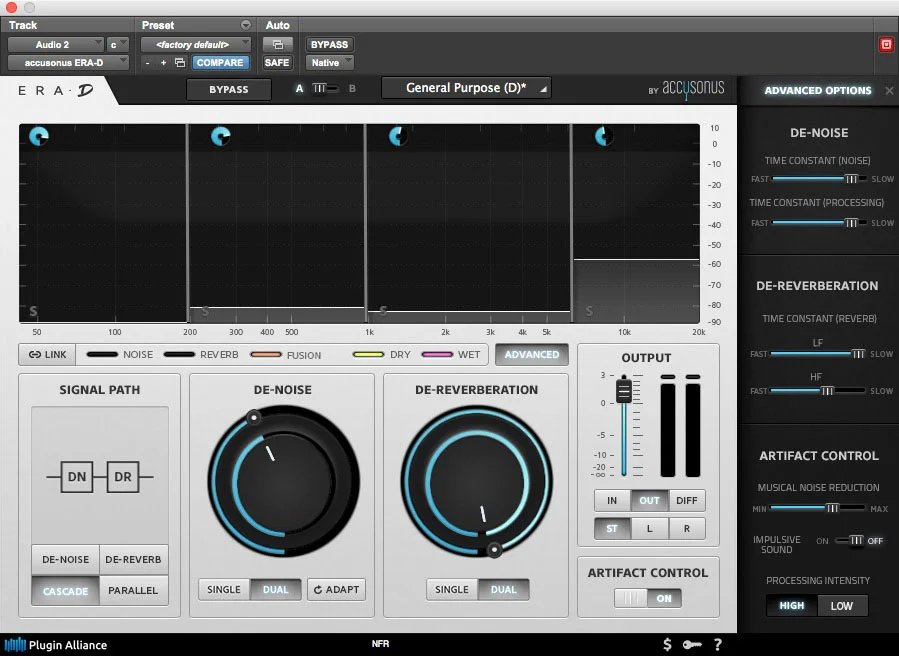The width and height of the screenshot is (899, 656).
Task: Solo the first frequency band S icon
Action: (x=33, y=311)
